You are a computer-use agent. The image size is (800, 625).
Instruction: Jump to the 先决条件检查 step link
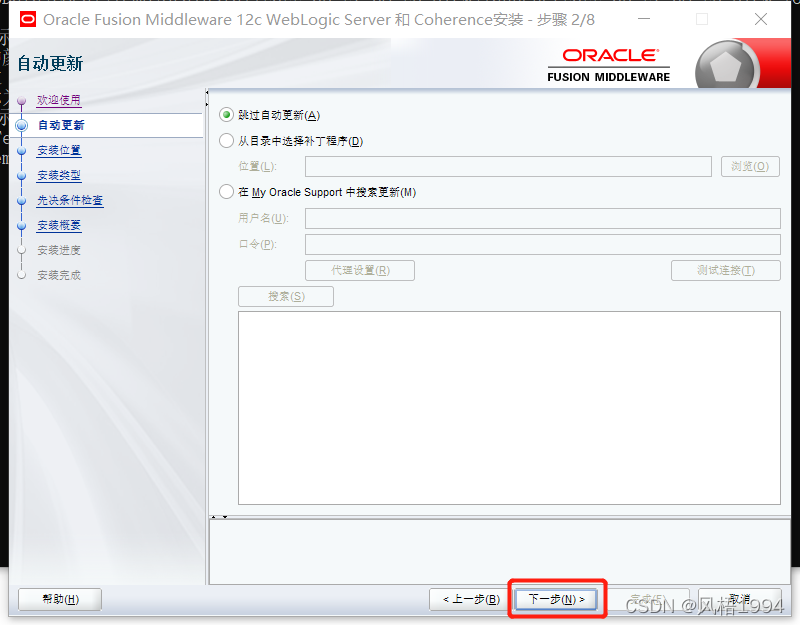[70, 200]
